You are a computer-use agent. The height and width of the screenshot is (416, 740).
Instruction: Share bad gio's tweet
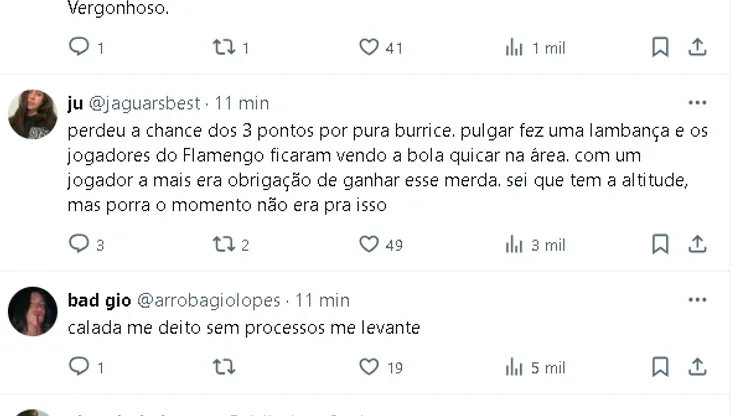697,367
